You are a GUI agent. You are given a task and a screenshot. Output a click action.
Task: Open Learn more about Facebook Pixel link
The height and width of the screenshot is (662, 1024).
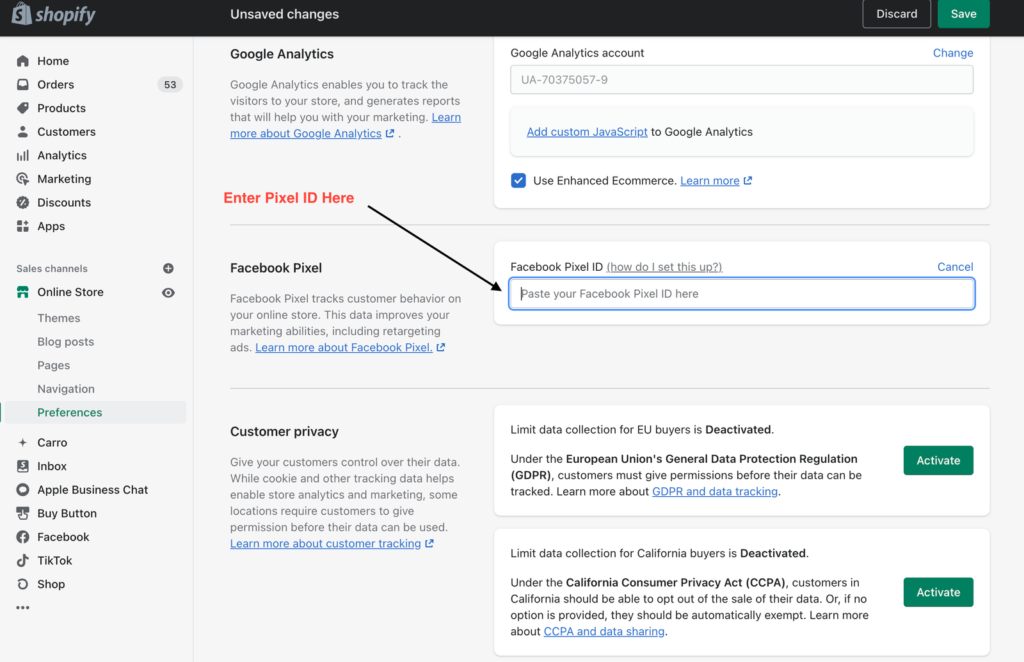click(x=344, y=347)
